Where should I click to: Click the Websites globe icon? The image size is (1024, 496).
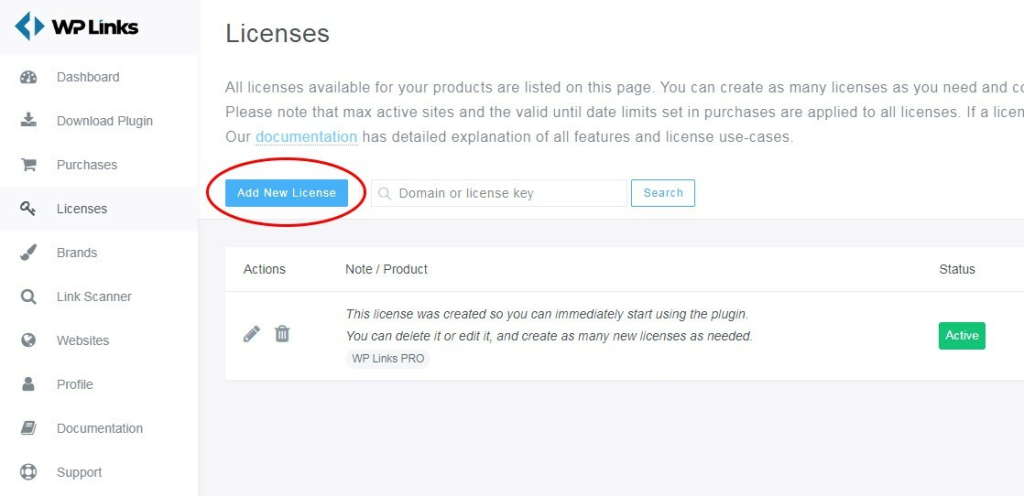29,341
